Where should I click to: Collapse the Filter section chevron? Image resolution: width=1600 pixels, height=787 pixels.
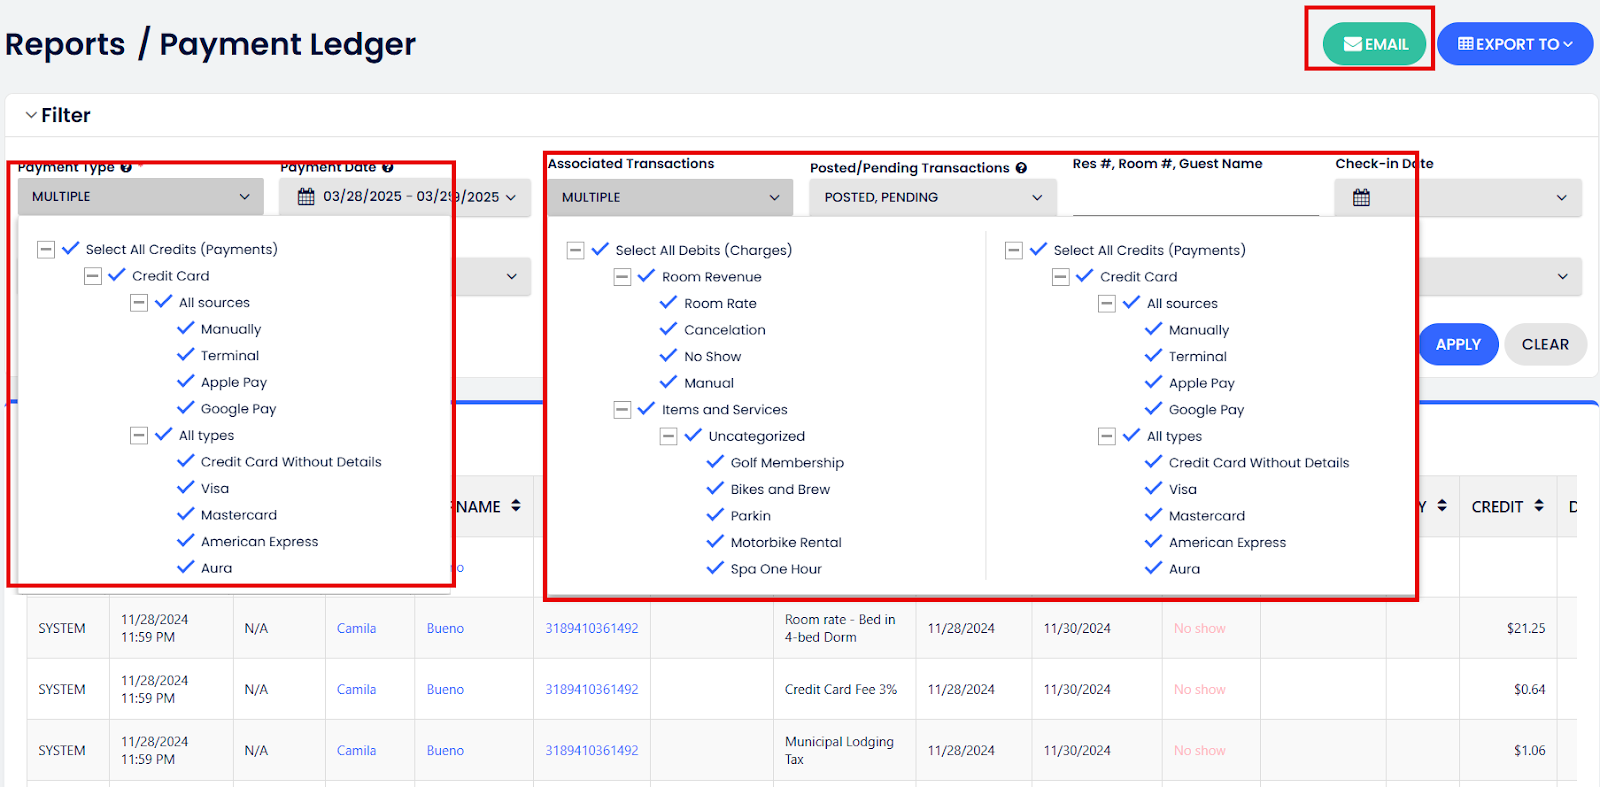pyautogui.click(x=31, y=116)
